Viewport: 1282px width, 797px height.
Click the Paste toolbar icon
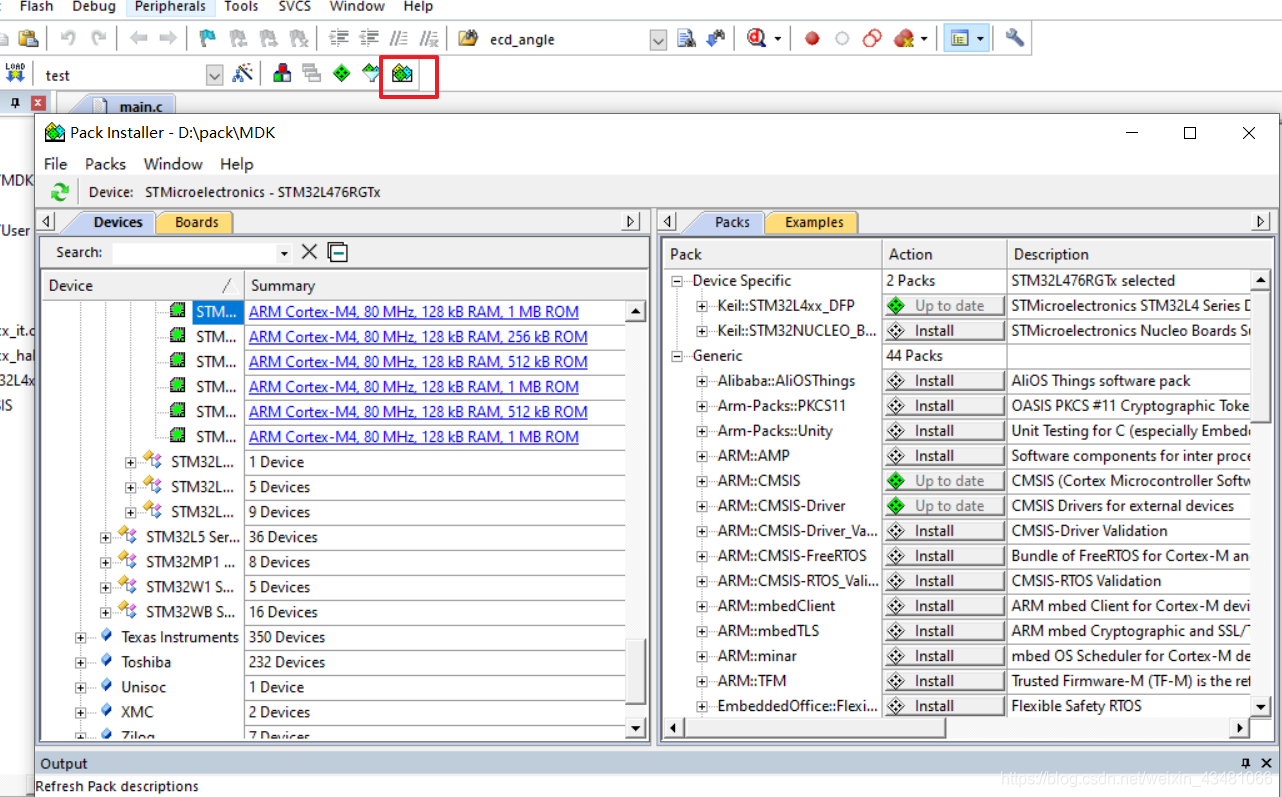click(x=29, y=39)
